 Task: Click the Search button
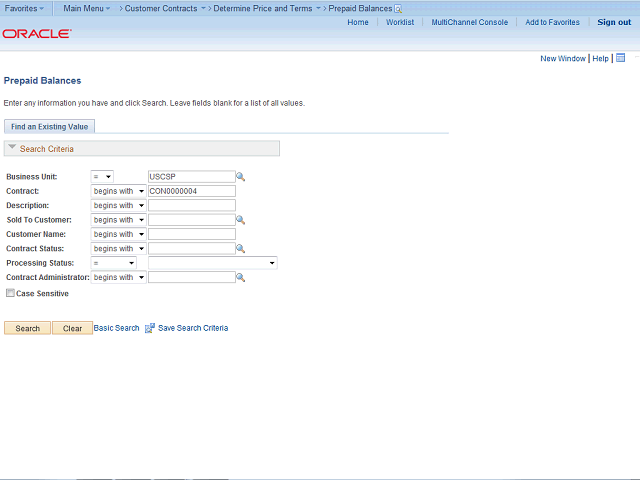pos(27,328)
